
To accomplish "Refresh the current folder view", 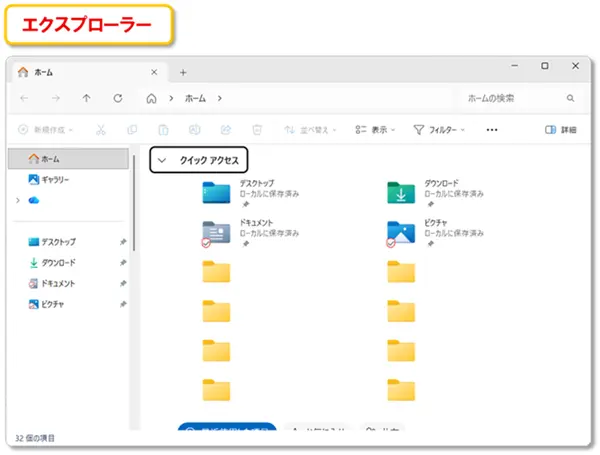I will point(118,98).
